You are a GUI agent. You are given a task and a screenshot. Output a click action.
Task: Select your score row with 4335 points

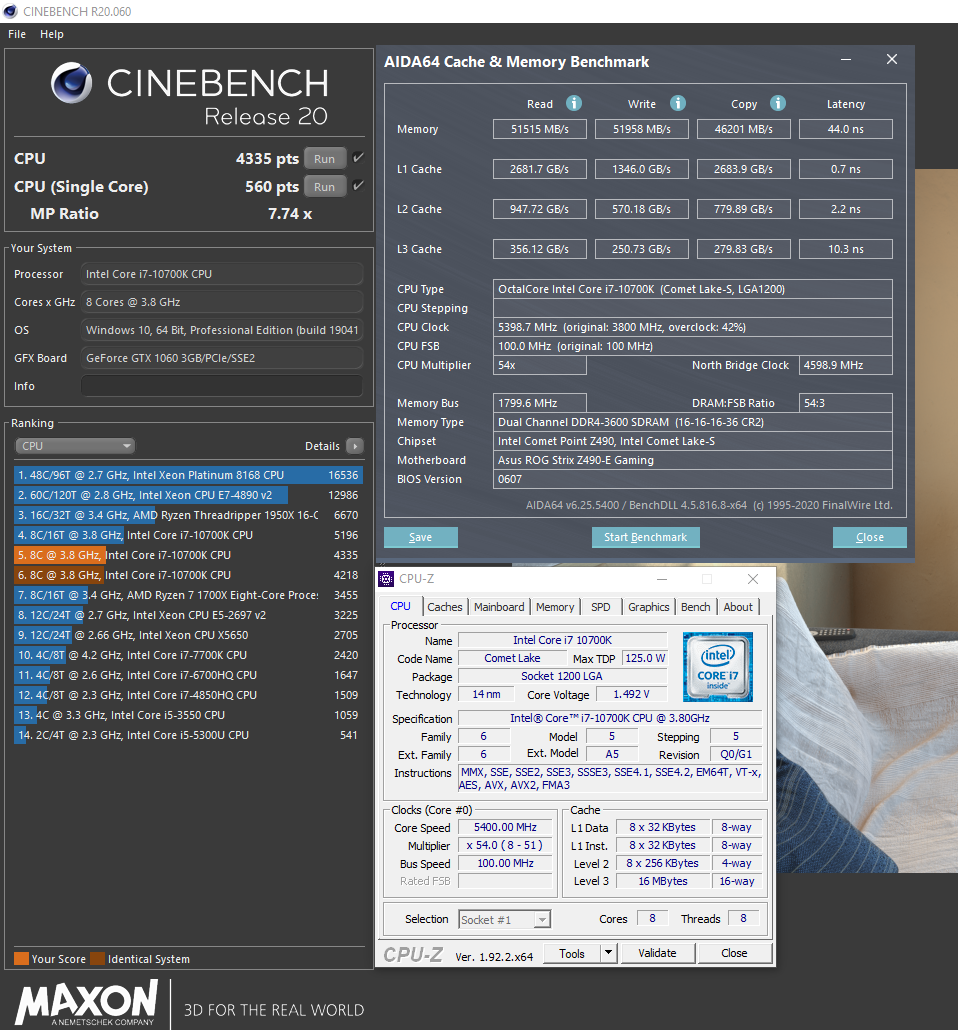[x=188, y=555]
